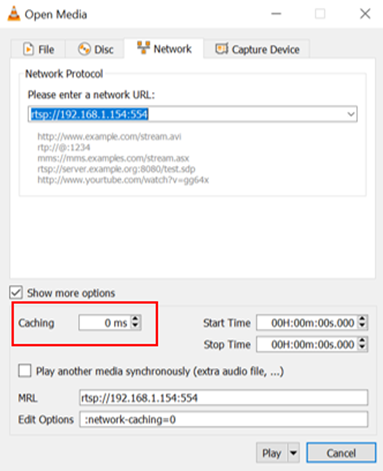Screen dimensions: 383x471
Task: Click the File tab's play-page icon
Action: pyautogui.click(x=28, y=49)
